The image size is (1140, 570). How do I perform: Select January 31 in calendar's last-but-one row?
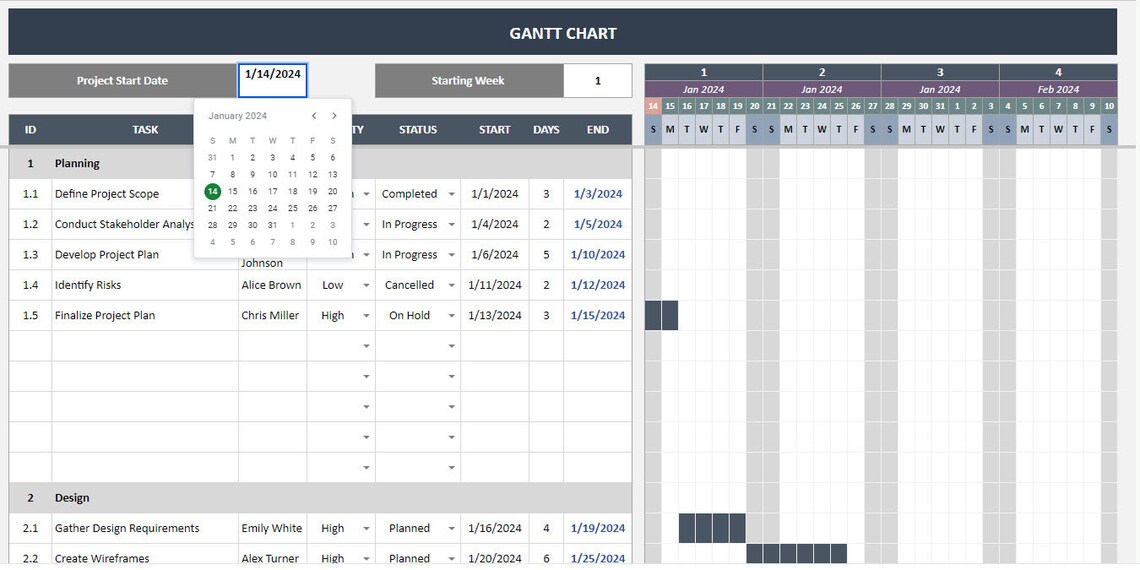point(273,225)
